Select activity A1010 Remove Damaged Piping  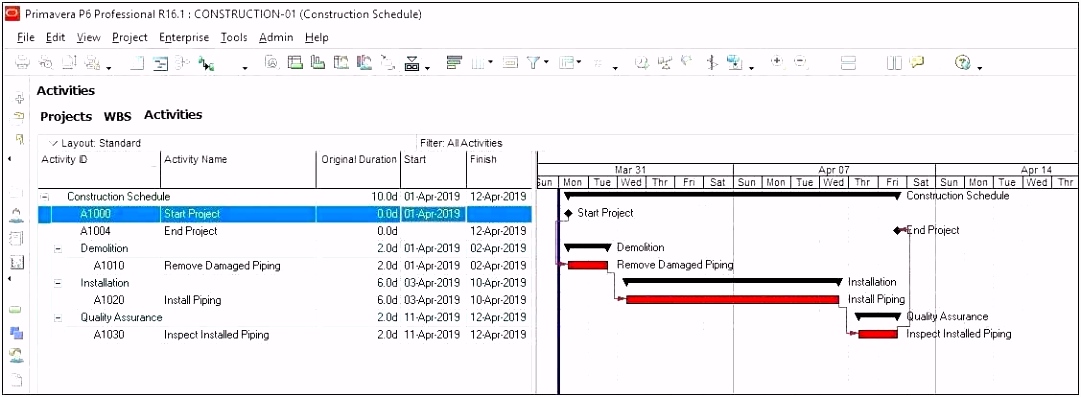(x=285, y=265)
